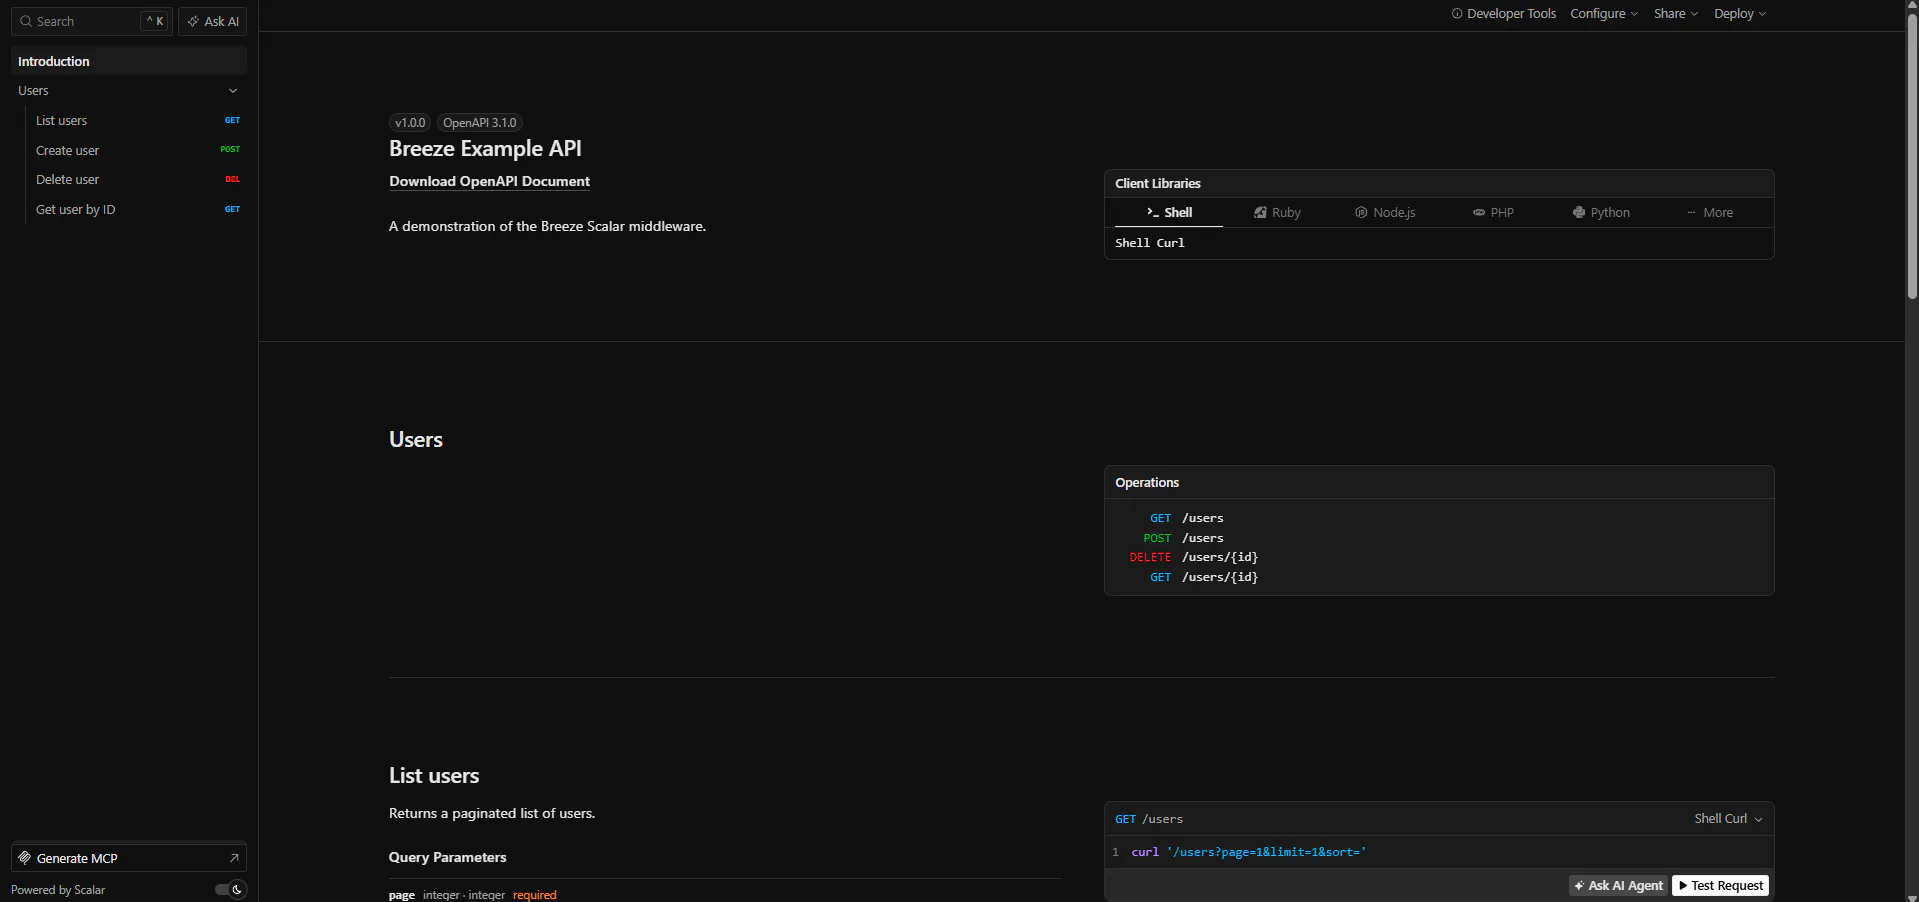Viewport: 1919px width, 902px height.
Task: Expand the Configure dropdown
Action: [x=1604, y=14]
